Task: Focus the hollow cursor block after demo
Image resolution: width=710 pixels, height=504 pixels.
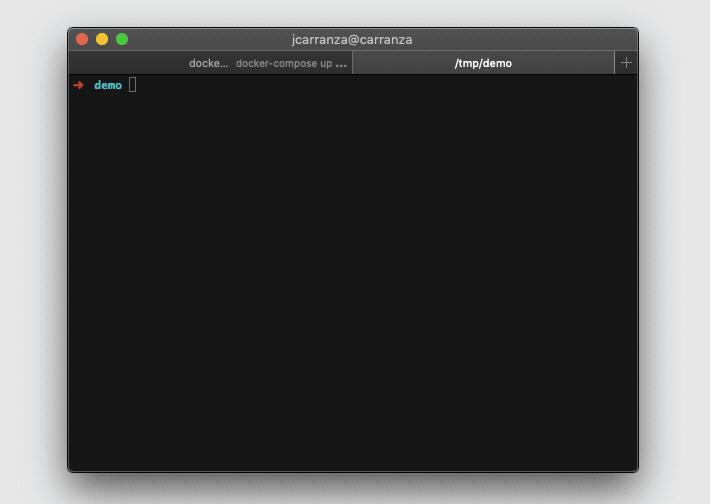Action: pos(132,85)
